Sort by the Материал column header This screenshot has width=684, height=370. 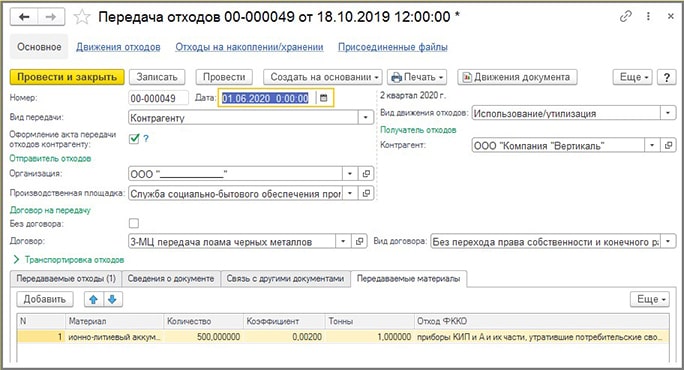tap(114, 321)
